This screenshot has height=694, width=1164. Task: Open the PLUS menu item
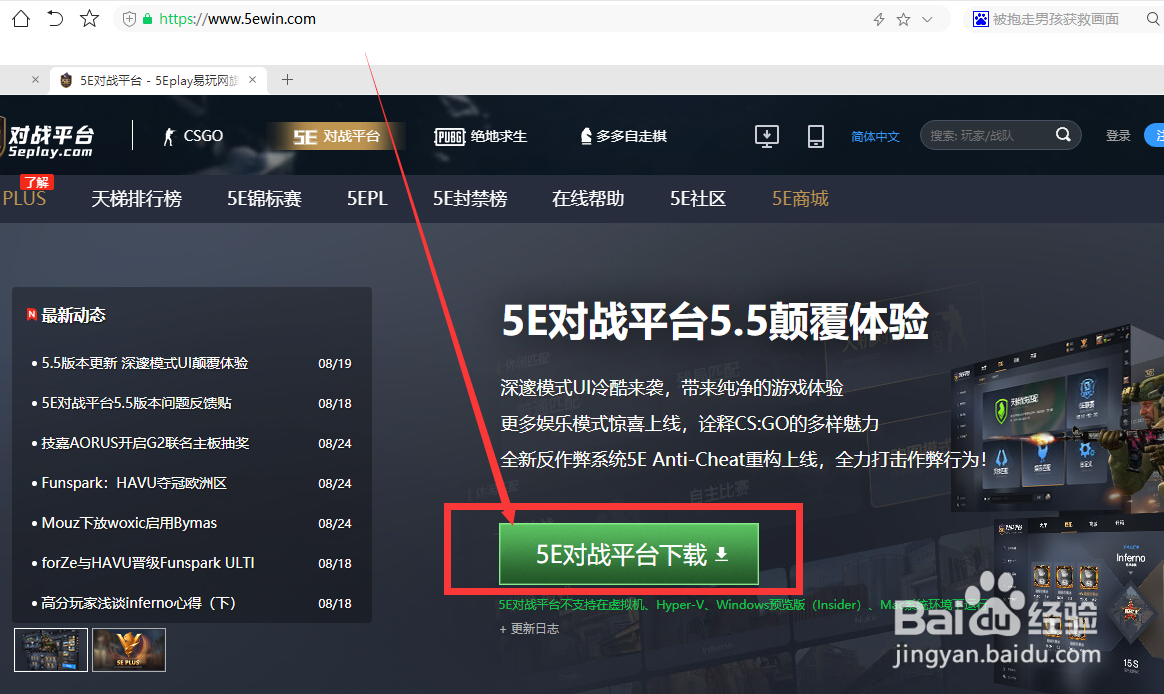pos(24,197)
